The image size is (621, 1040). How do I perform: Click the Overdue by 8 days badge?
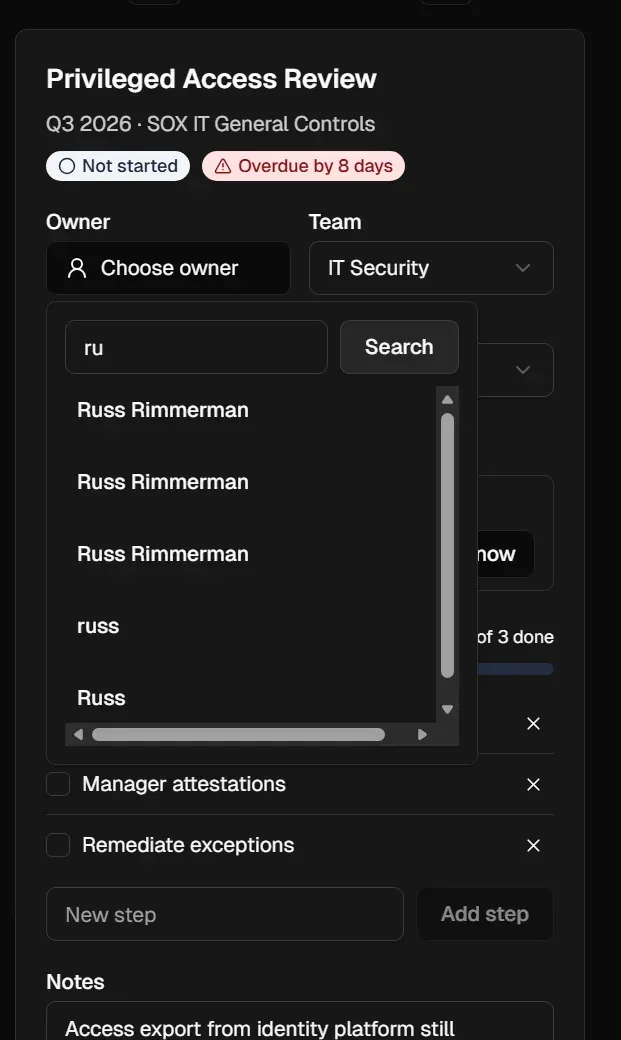click(303, 166)
